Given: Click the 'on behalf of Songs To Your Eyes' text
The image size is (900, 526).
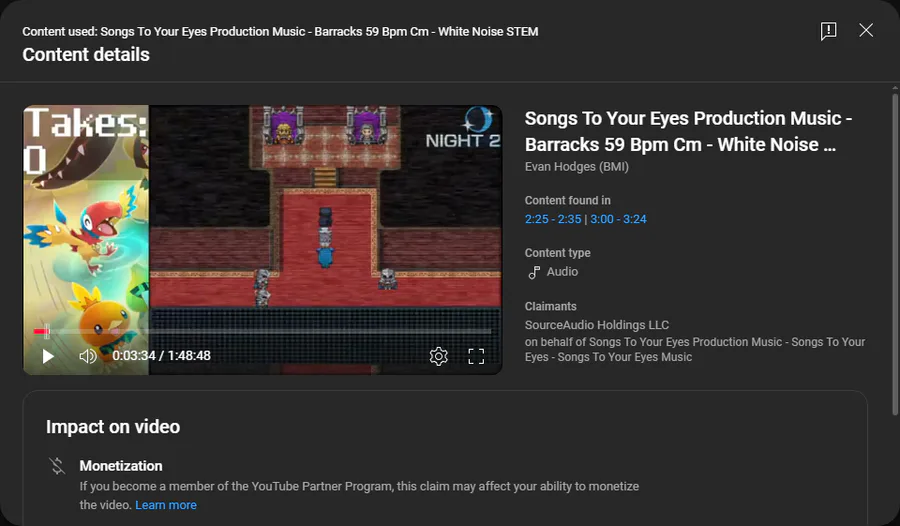Looking at the screenshot, I should 695,350.
